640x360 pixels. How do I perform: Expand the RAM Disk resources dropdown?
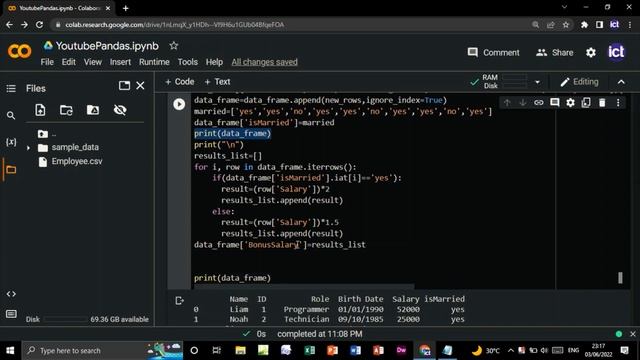[x=538, y=82]
